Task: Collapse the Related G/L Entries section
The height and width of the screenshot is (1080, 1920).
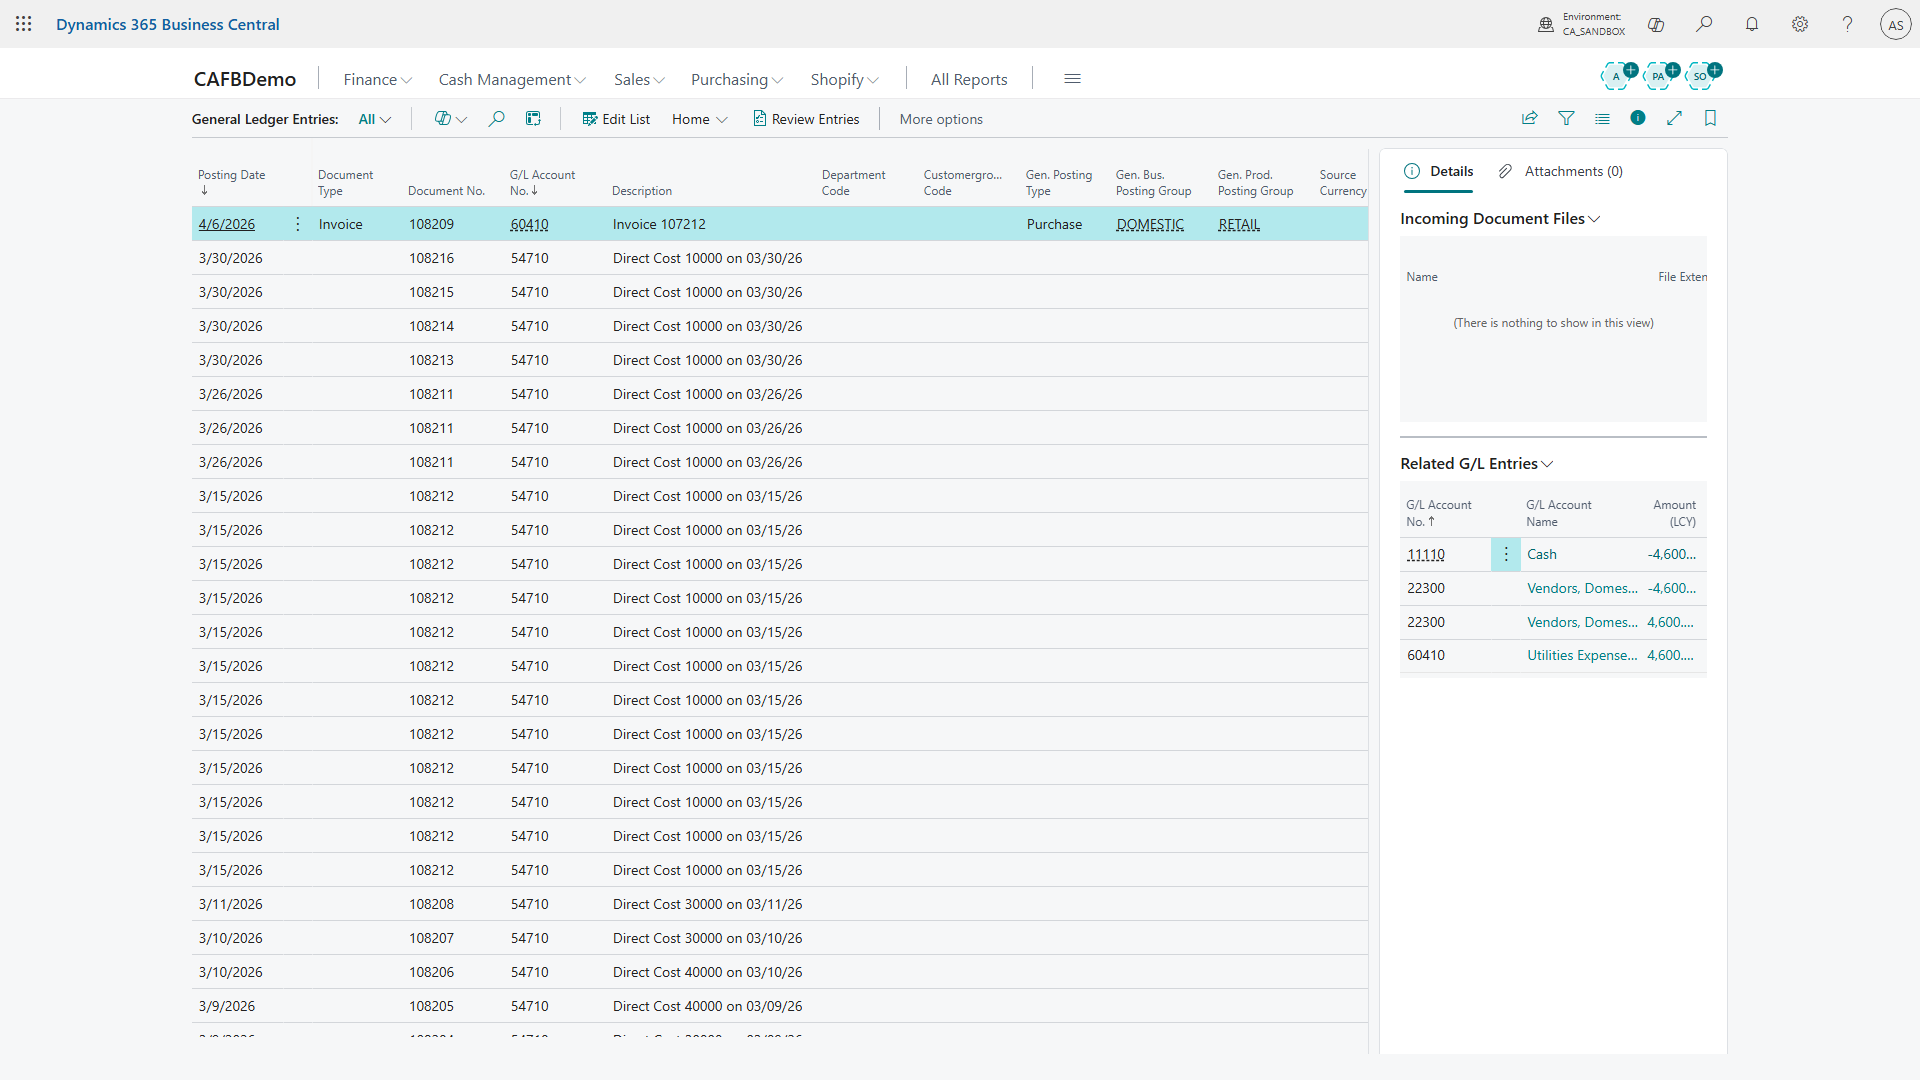Action: tap(1548, 463)
